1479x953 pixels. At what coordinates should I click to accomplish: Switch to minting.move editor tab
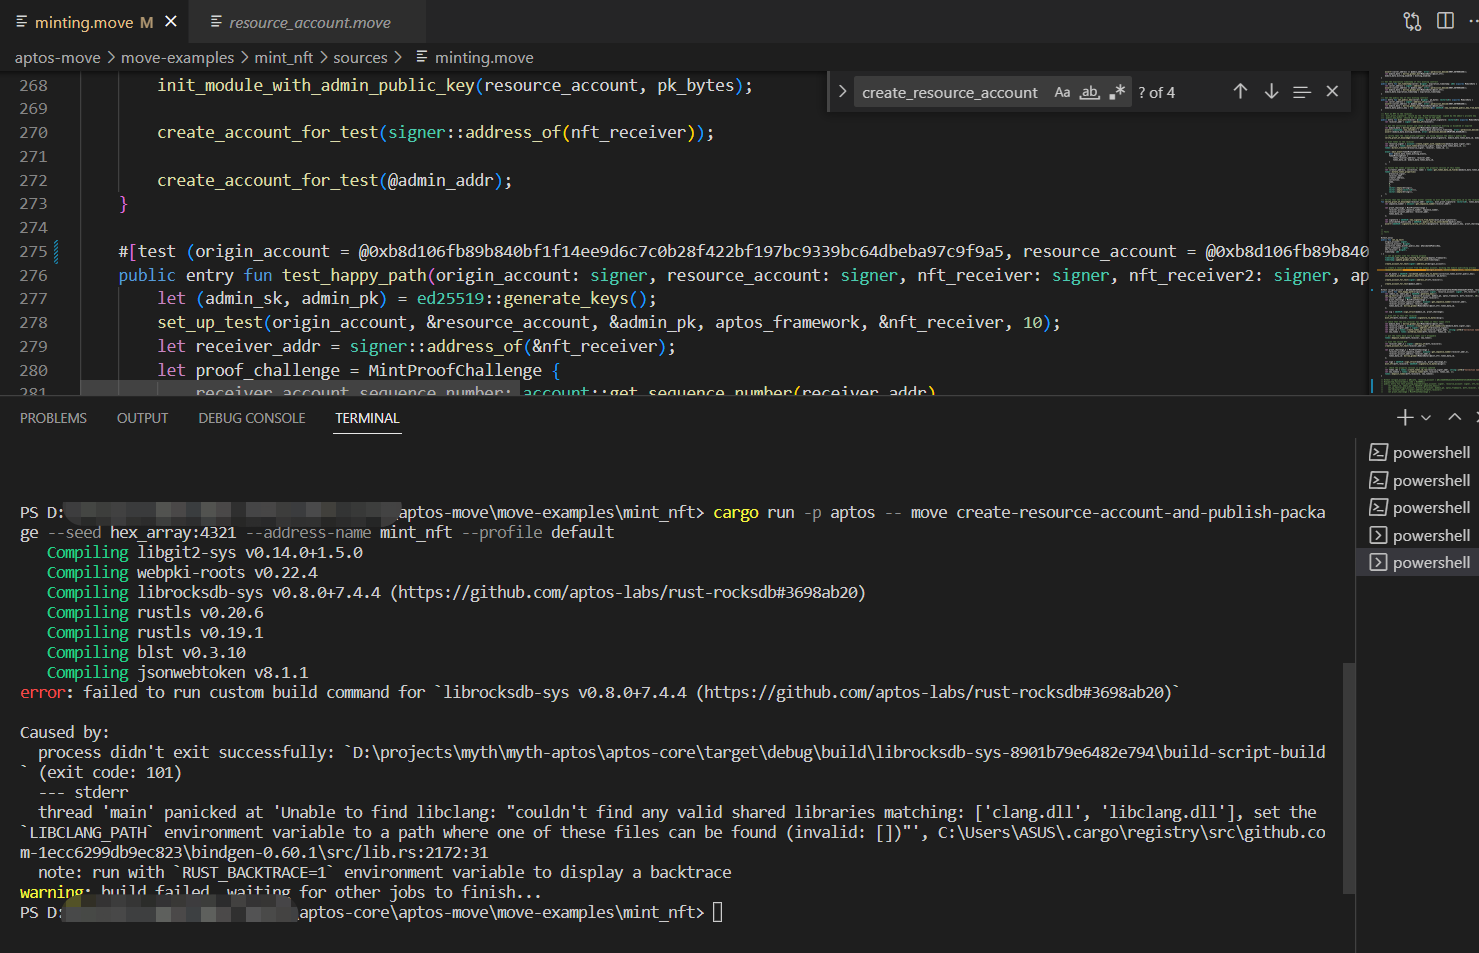point(95,22)
